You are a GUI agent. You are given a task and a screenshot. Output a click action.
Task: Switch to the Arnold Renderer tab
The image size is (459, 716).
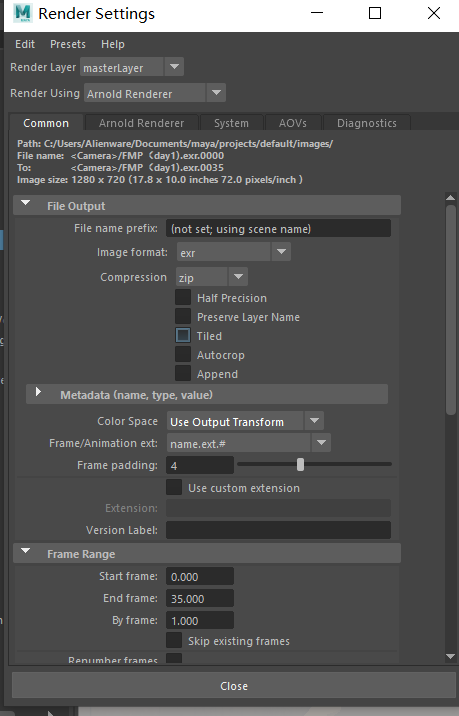coord(141,123)
